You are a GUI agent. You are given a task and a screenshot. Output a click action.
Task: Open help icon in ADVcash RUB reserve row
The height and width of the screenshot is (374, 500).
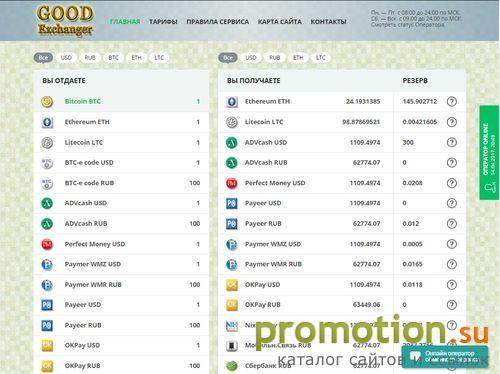coord(452,163)
